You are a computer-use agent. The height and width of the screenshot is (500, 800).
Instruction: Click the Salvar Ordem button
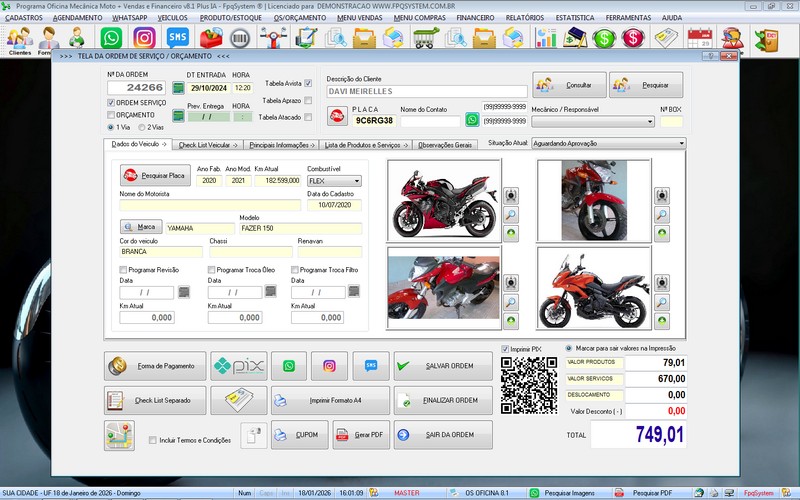coord(443,367)
